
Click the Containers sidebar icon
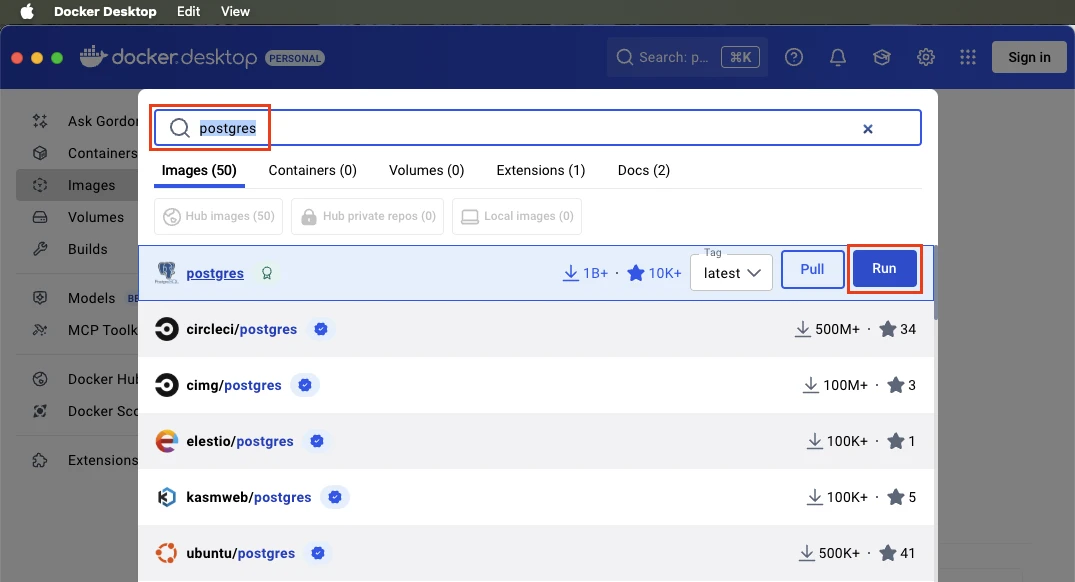(x=40, y=153)
